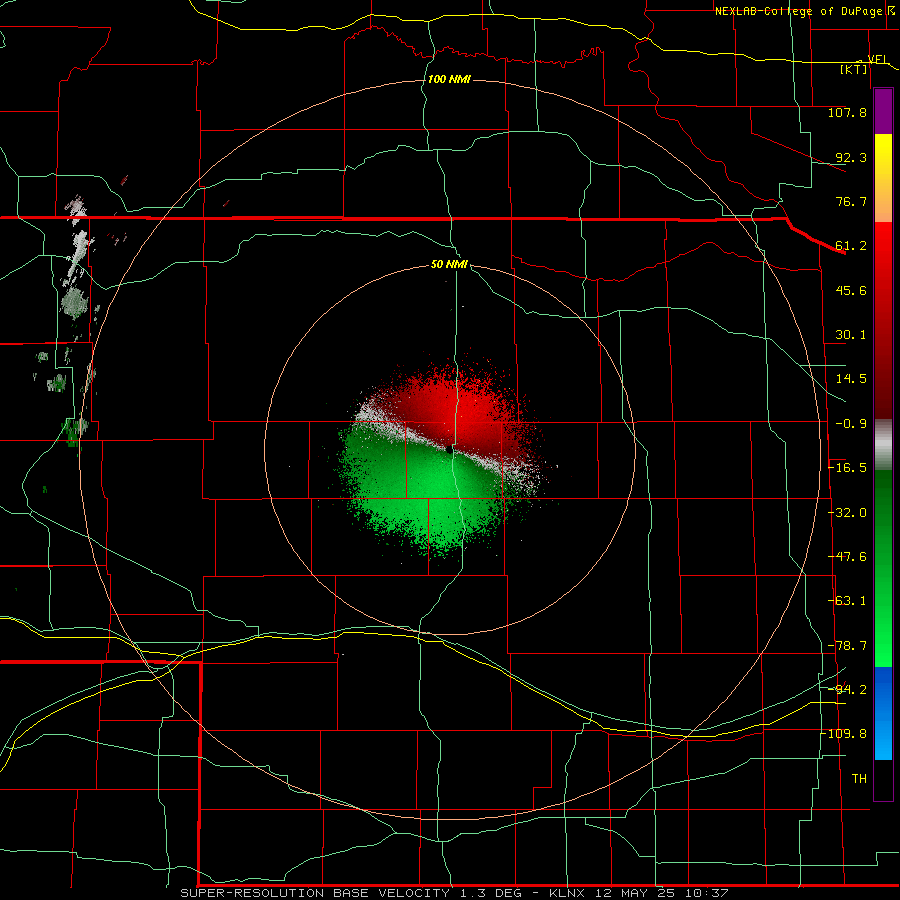Viewport: 900px width, 900px height.
Task: Pick the purple segment of the color bar
Action: coord(883,111)
